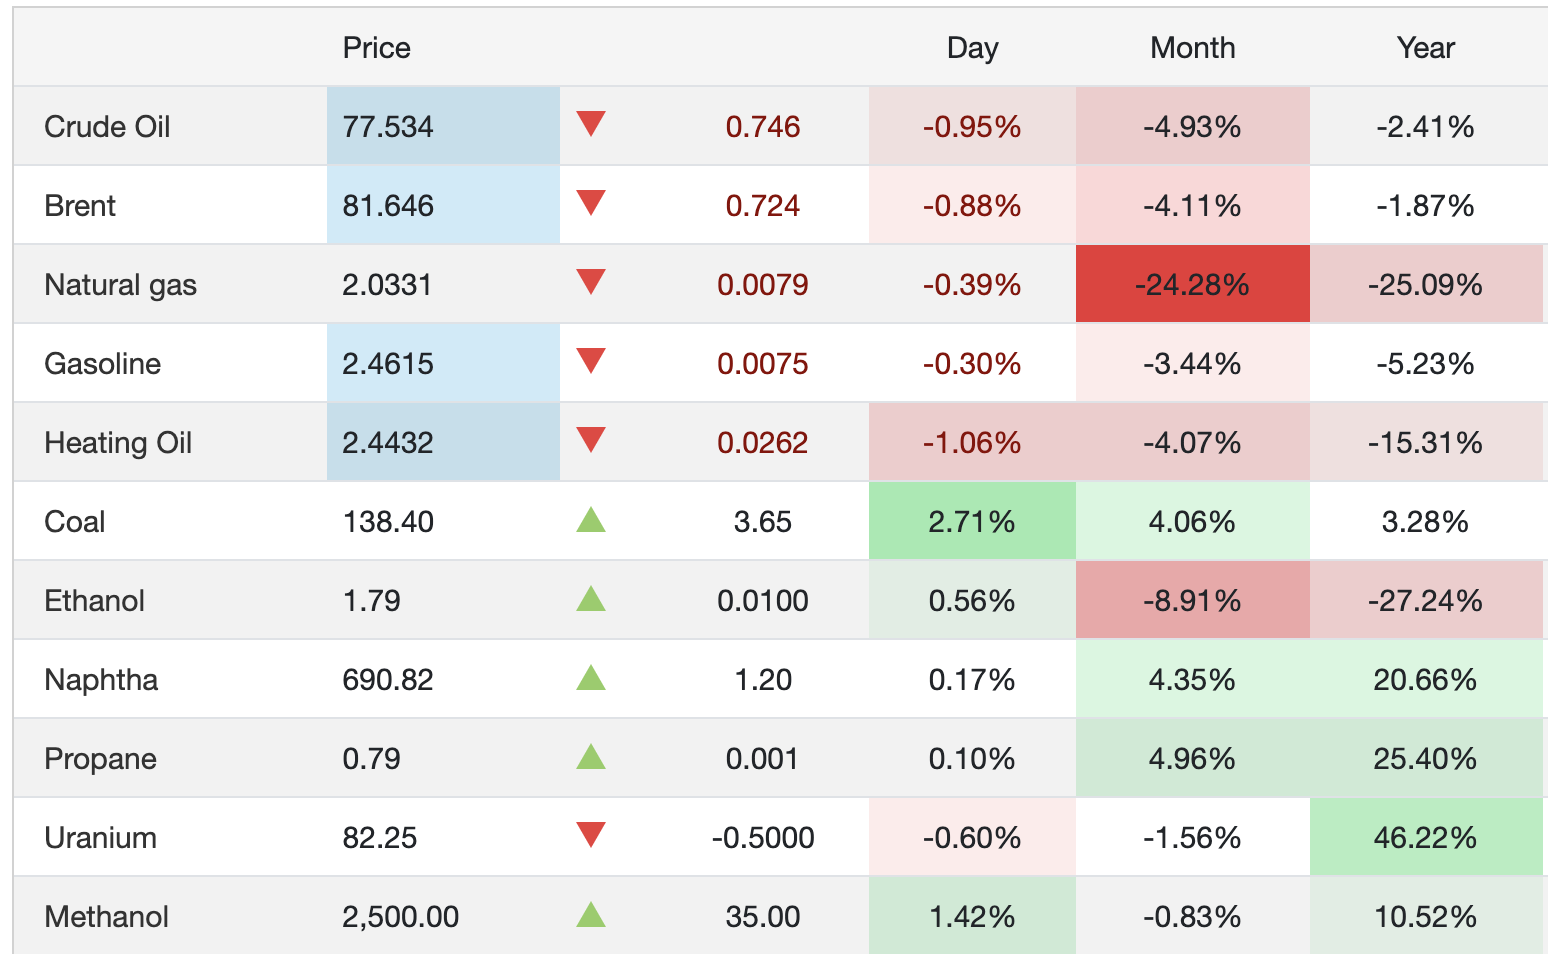Image resolution: width=1548 pixels, height=954 pixels.
Task: Open the Naphtha commodity link
Action: tap(101, 680)
